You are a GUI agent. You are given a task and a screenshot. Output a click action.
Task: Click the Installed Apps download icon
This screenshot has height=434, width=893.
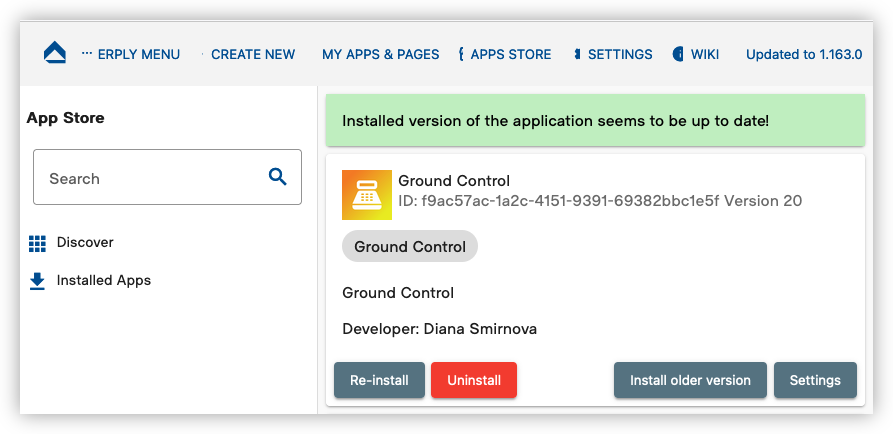point(37,281)
